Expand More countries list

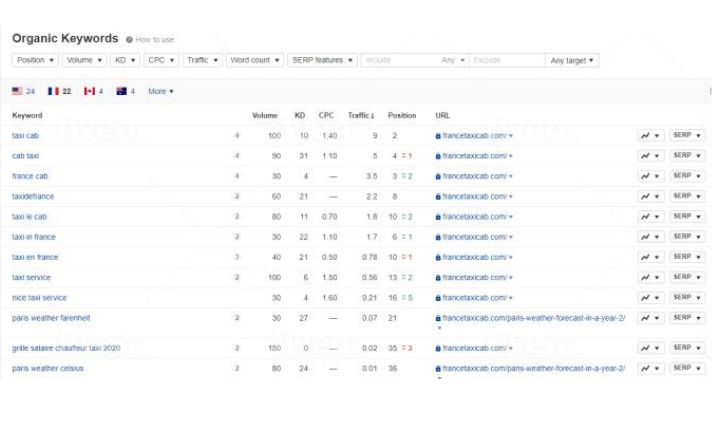(x=161, y=91)
